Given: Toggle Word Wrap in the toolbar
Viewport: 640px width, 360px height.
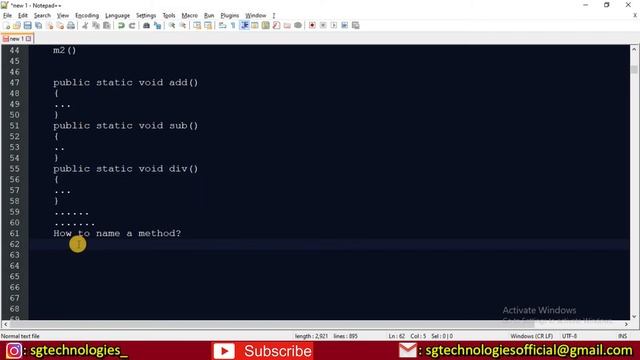Looking at the screenshot, I should point(222,25).
